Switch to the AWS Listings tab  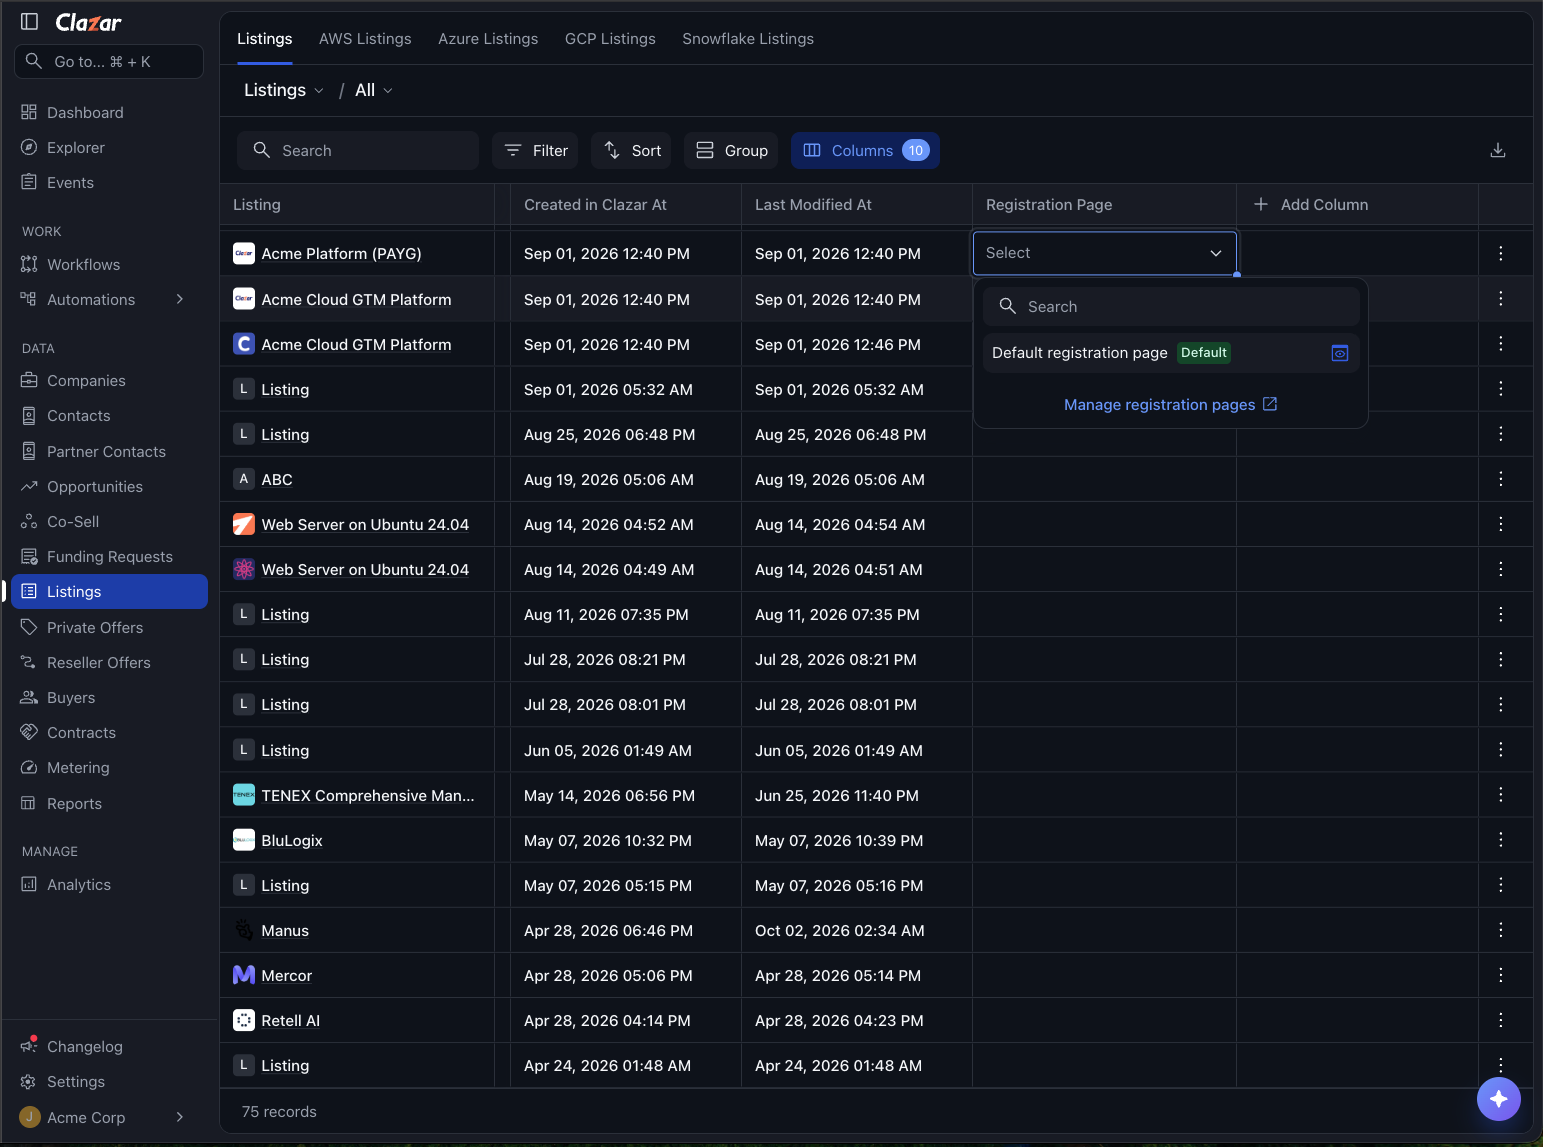pyautogui.click(x=365, y=39)
